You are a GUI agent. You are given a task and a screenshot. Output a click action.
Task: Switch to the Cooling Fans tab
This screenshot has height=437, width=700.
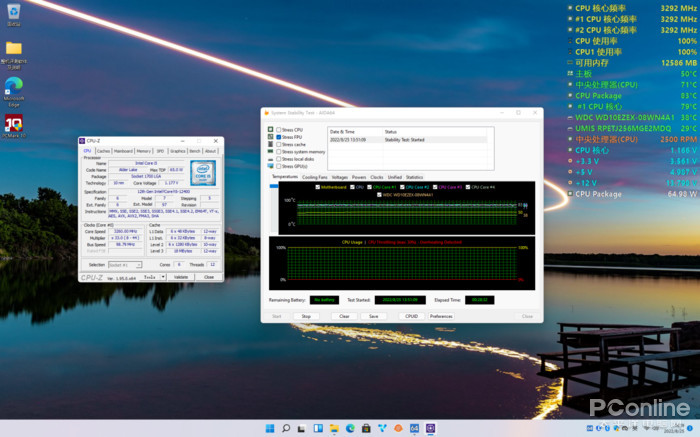[314, 177]
